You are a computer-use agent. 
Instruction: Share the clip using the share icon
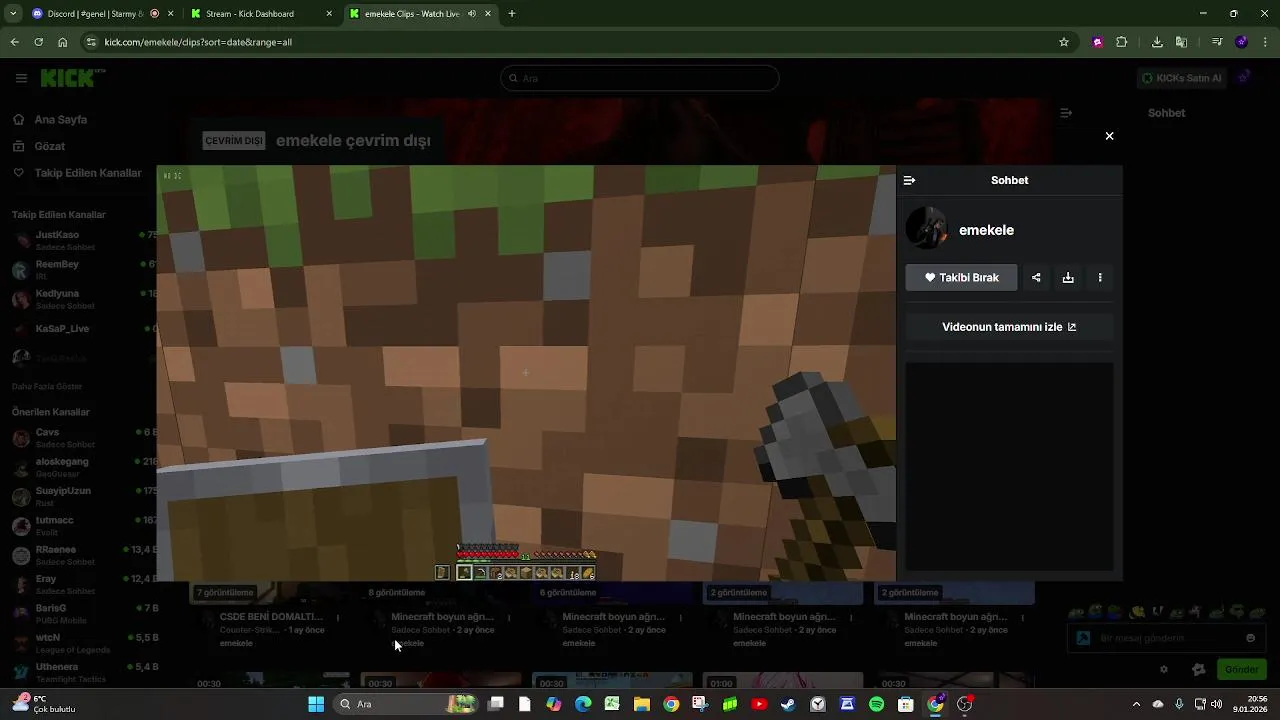[1036, 277]
